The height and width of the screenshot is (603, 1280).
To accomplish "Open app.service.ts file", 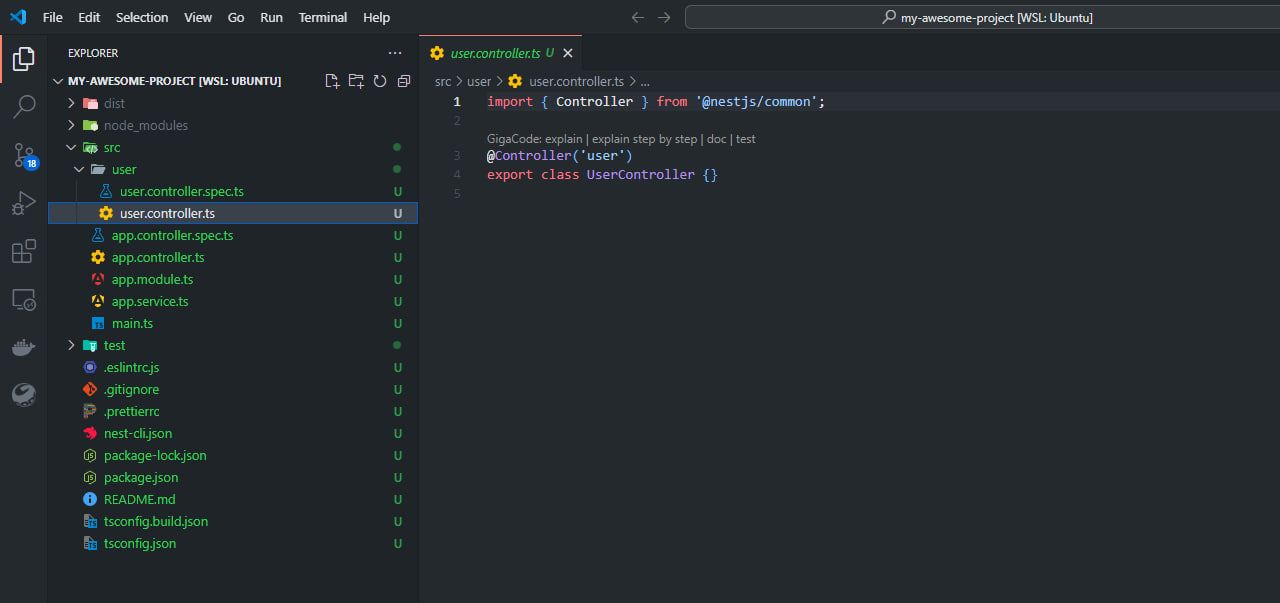I will (233, 301).
